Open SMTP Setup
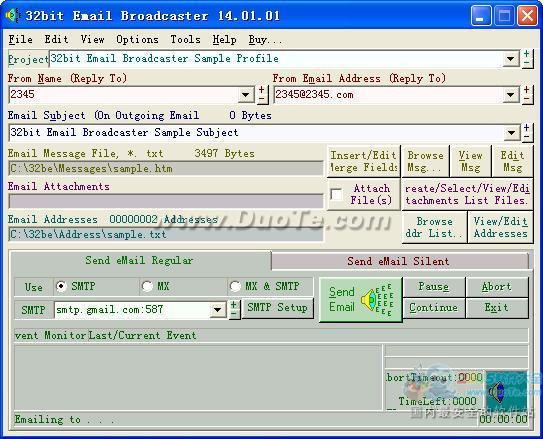The height and width of the screenshot is (439, 543). [277, 308]
